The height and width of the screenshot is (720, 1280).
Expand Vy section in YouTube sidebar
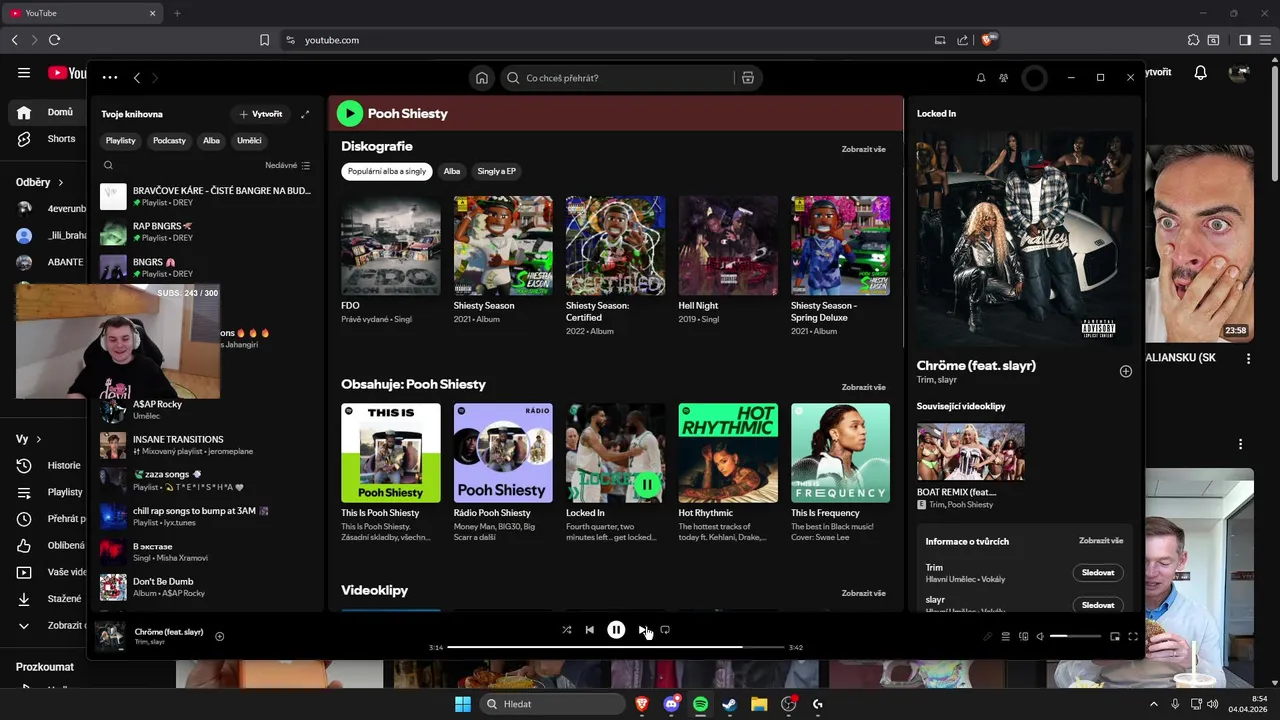28,439
